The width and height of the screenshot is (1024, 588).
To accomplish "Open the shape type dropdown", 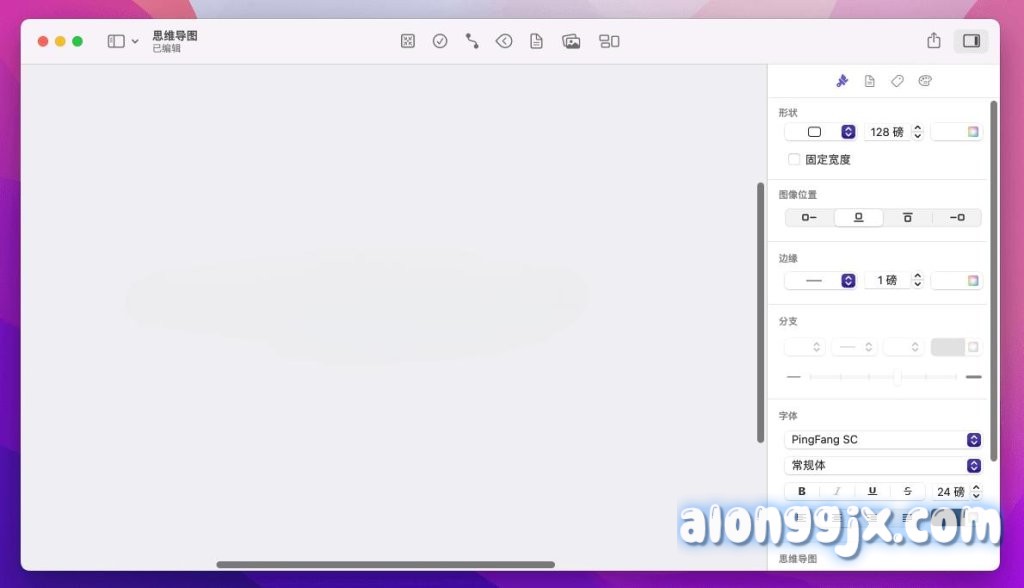I will tap(821, 132).
